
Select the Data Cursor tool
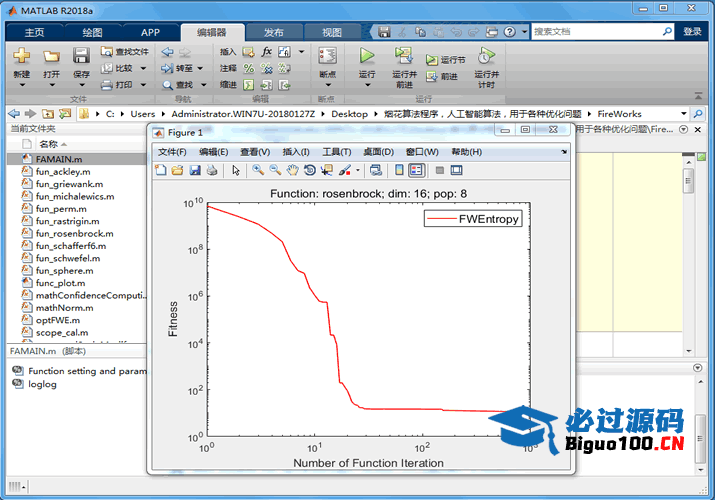pos(326,170)
